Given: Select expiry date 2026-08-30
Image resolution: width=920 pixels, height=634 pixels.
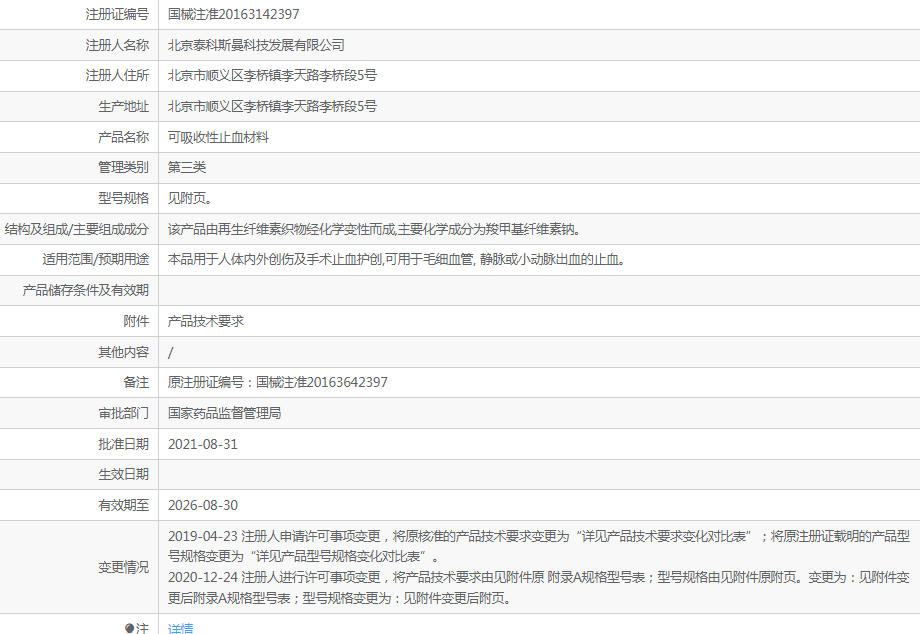Looking at the screenshot, I should 203,506.
